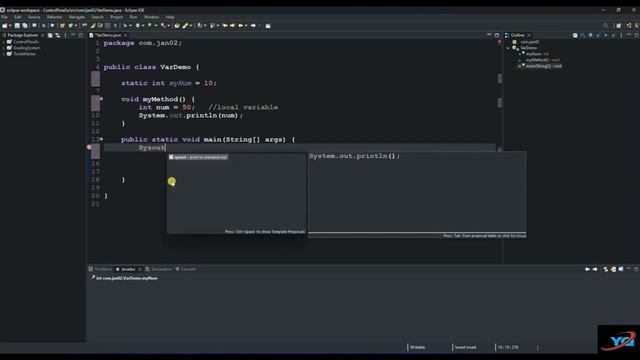Click the Writable status bar entry

coord(418,347)
